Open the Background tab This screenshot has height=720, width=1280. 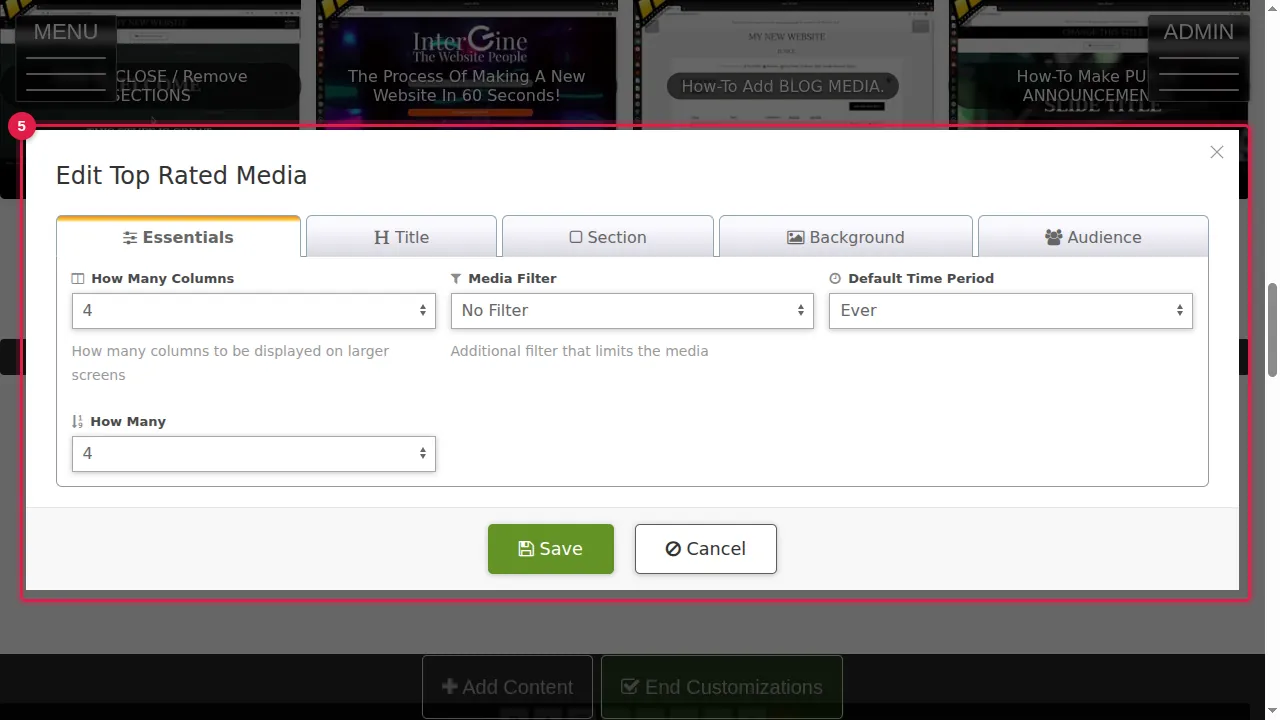click(846, 237)
